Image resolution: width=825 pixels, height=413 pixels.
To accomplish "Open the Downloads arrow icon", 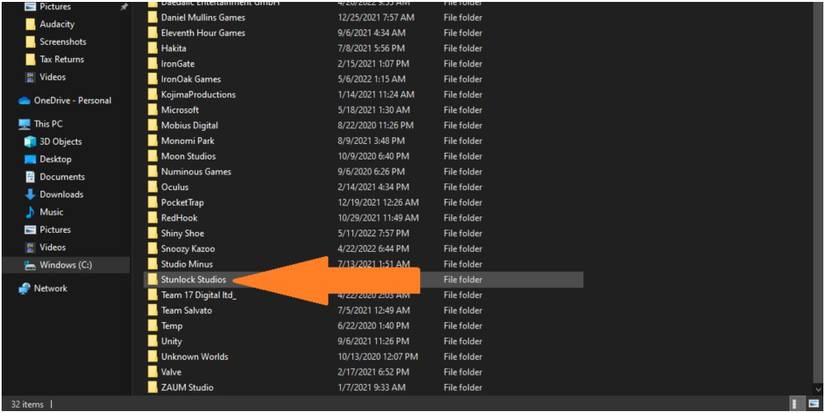I will tap(30, 195).
